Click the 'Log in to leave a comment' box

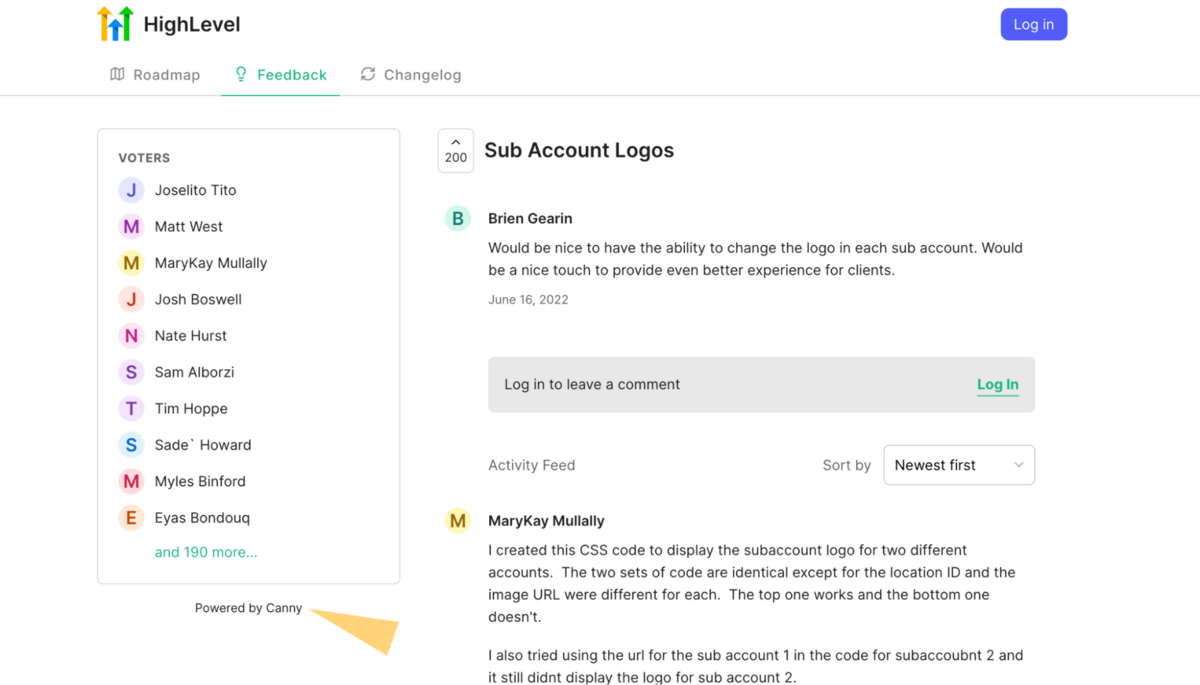pos(700,385)
